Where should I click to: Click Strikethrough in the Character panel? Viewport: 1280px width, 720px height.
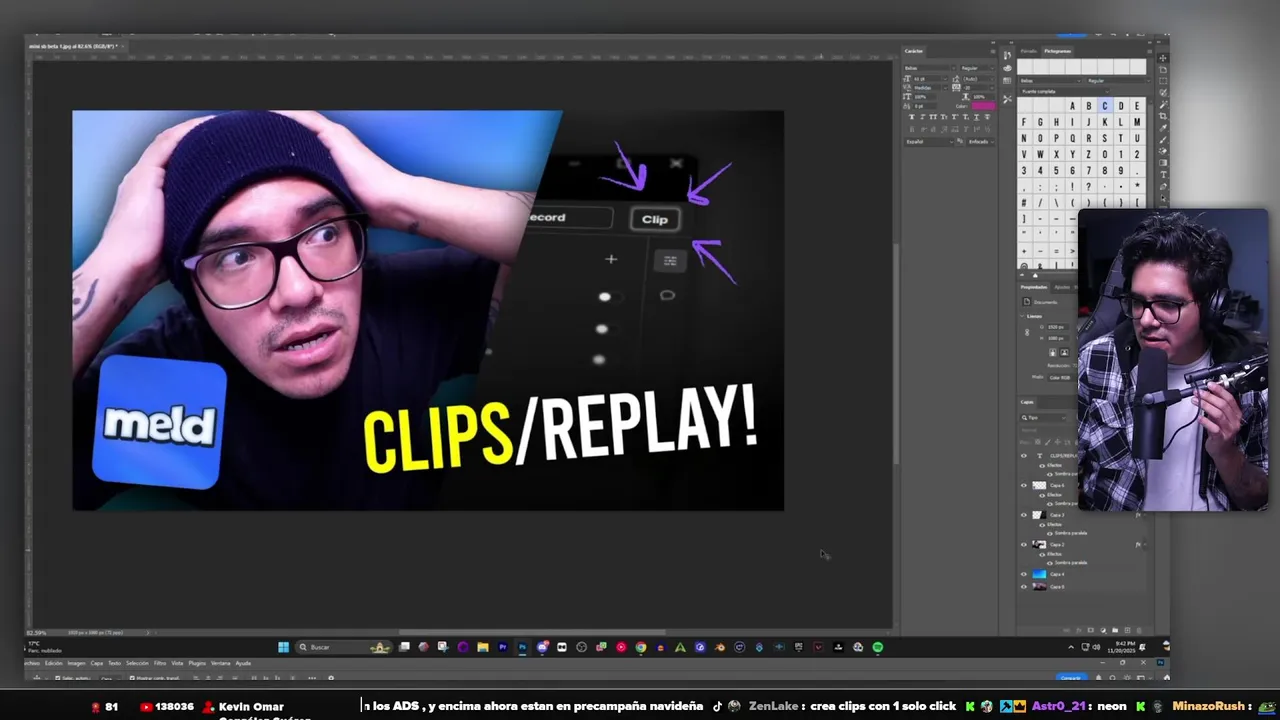point(987,117)
